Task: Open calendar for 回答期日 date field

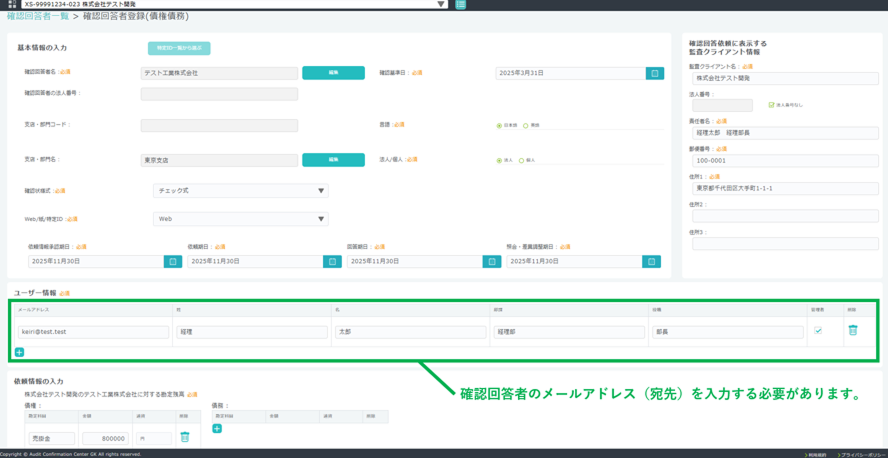Action: pyautogui.click(x=491, y=261)
